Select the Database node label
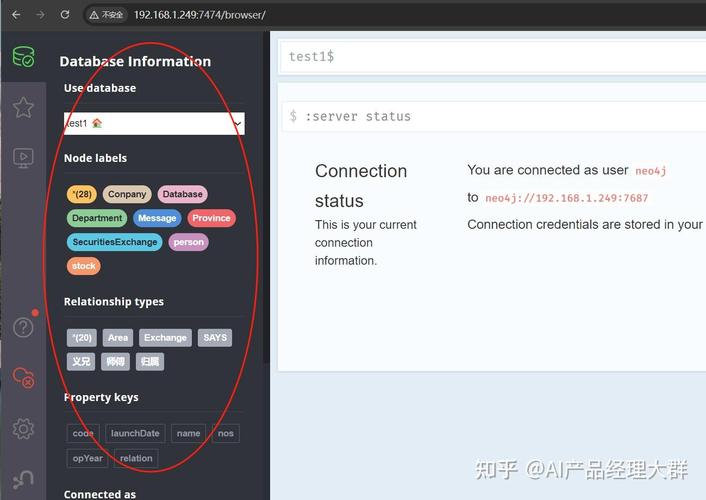 coord(182,194)
